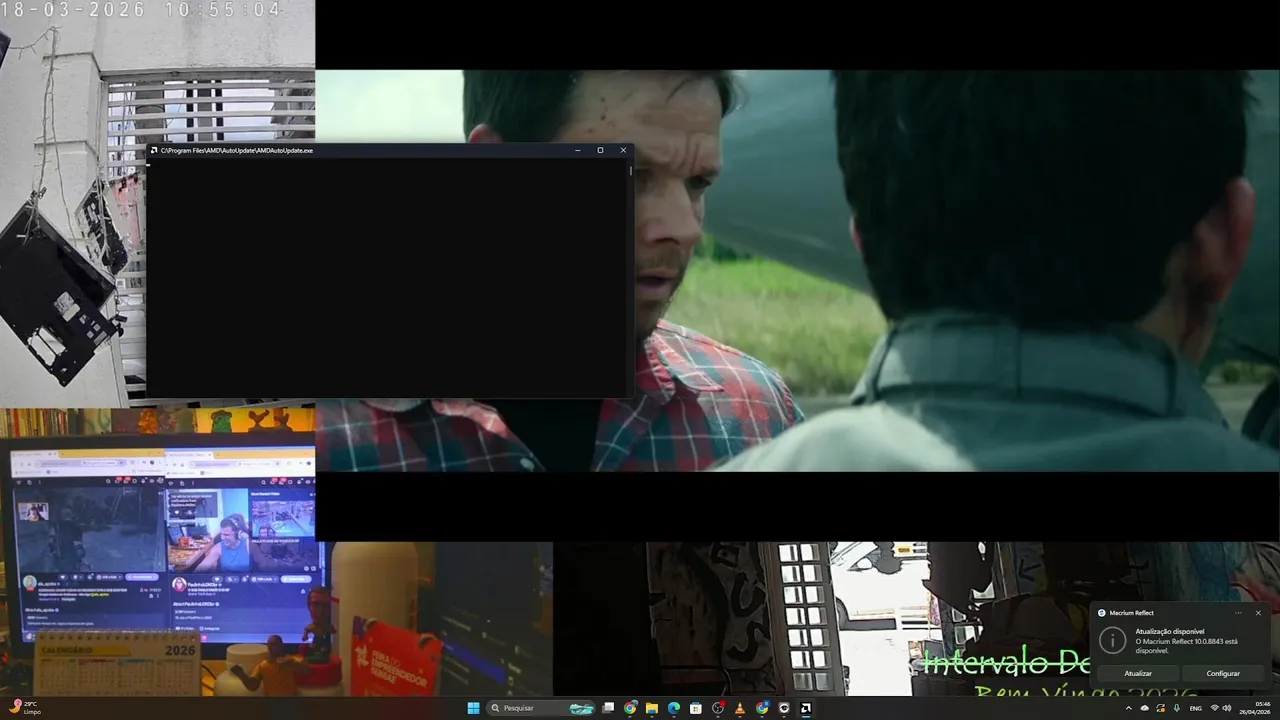Image resolution: width=1280 pixels, height=720 pixels.
Task: Click the Pesquisar search box on taskbar
Action: tap(541, 708)
